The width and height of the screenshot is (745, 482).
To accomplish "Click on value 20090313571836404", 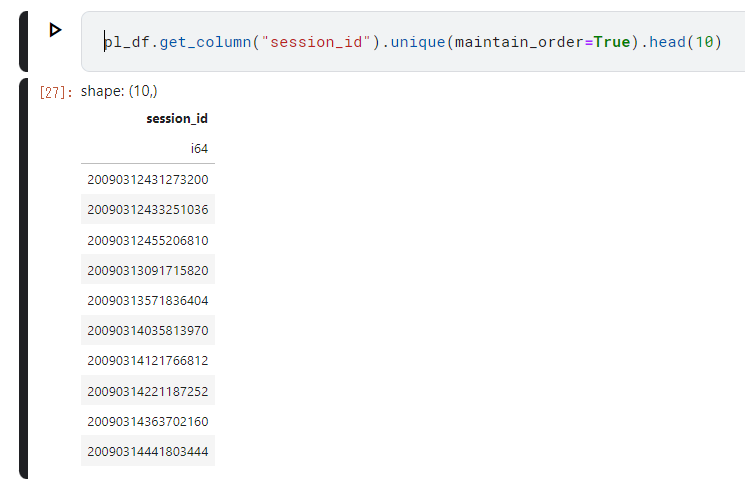I will tap(148, 300).
